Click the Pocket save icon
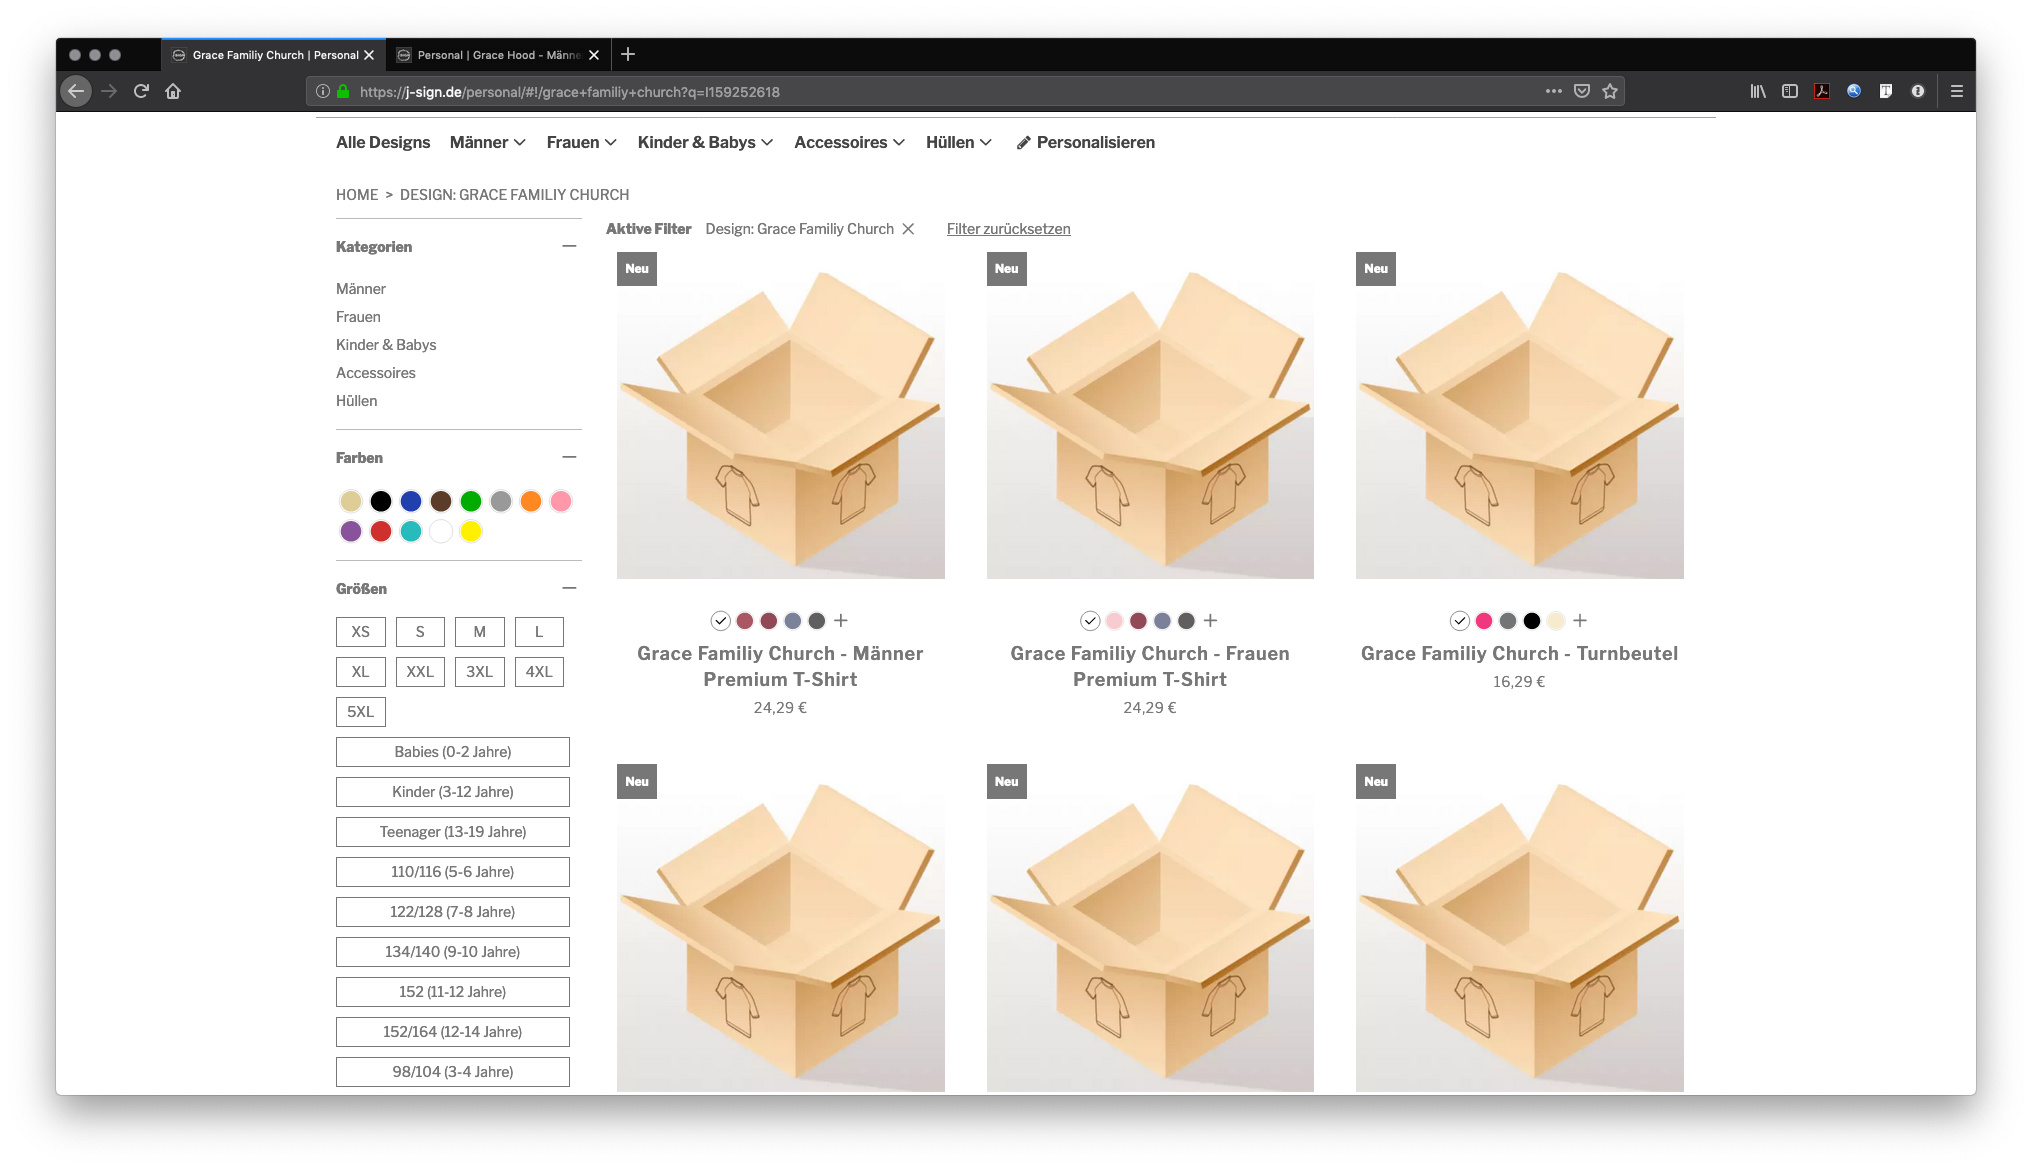 tap(1582, 91)
